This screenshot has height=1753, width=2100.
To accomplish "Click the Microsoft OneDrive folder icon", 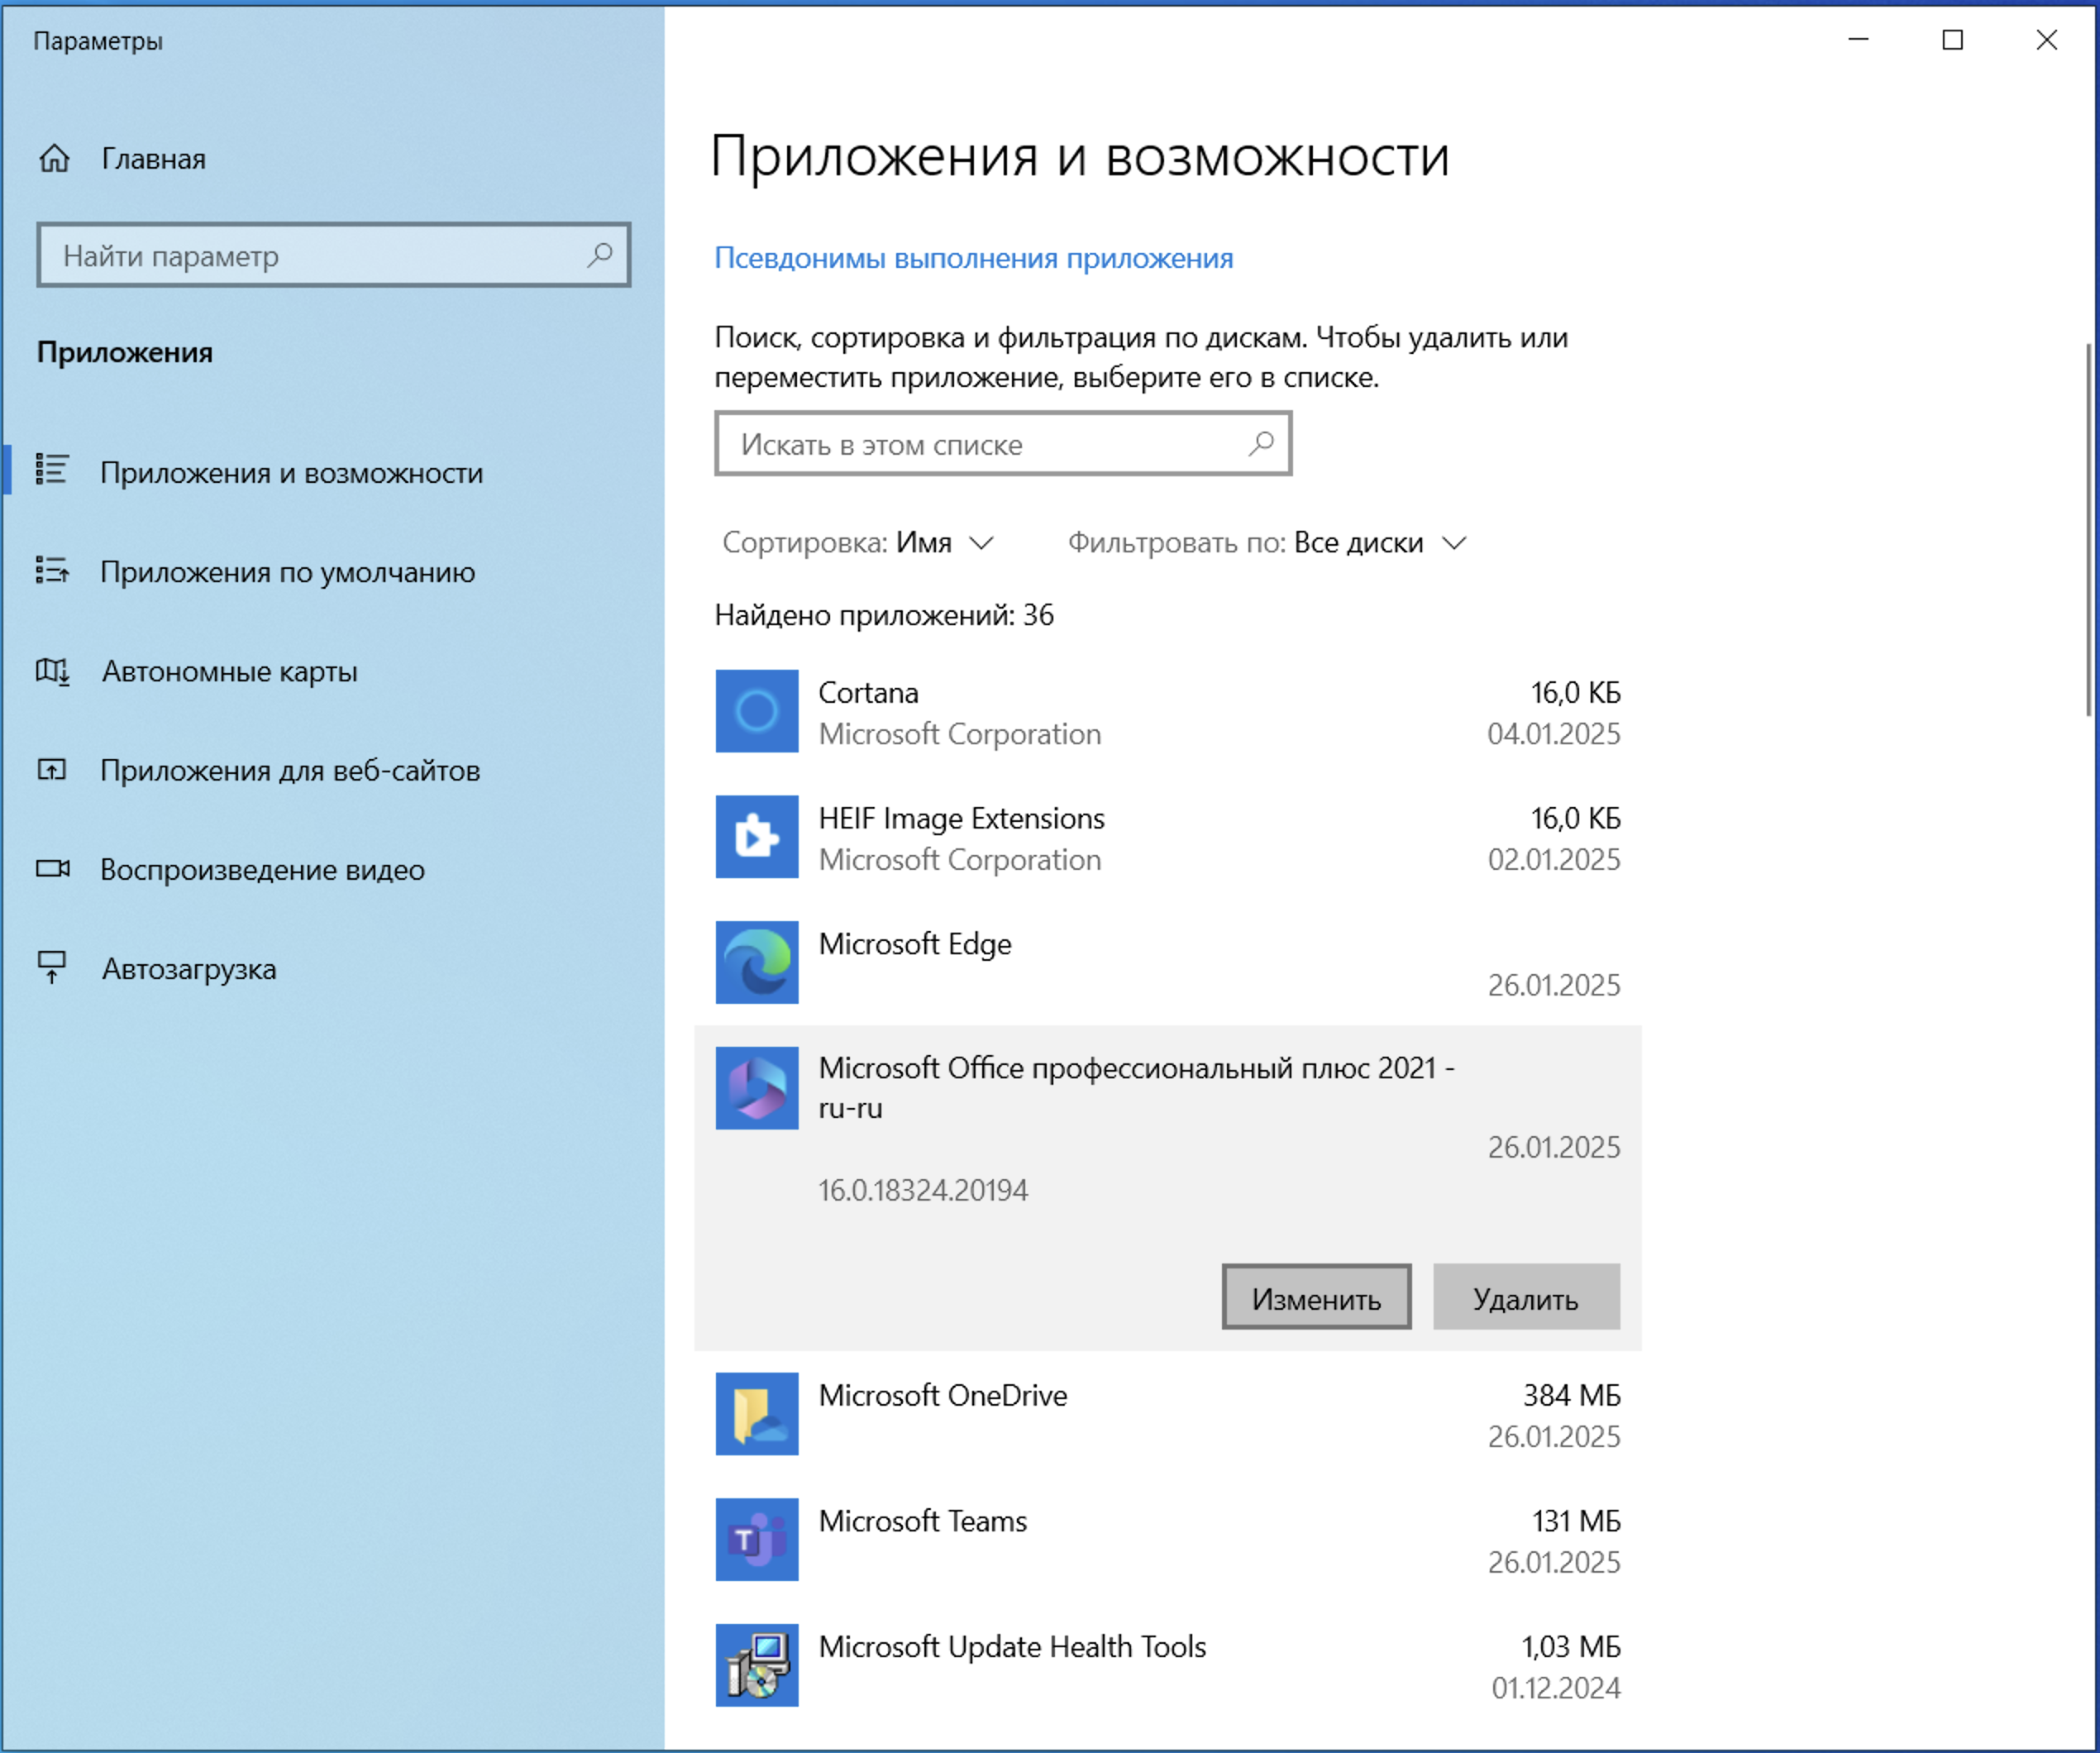I will coord(757,1413).
